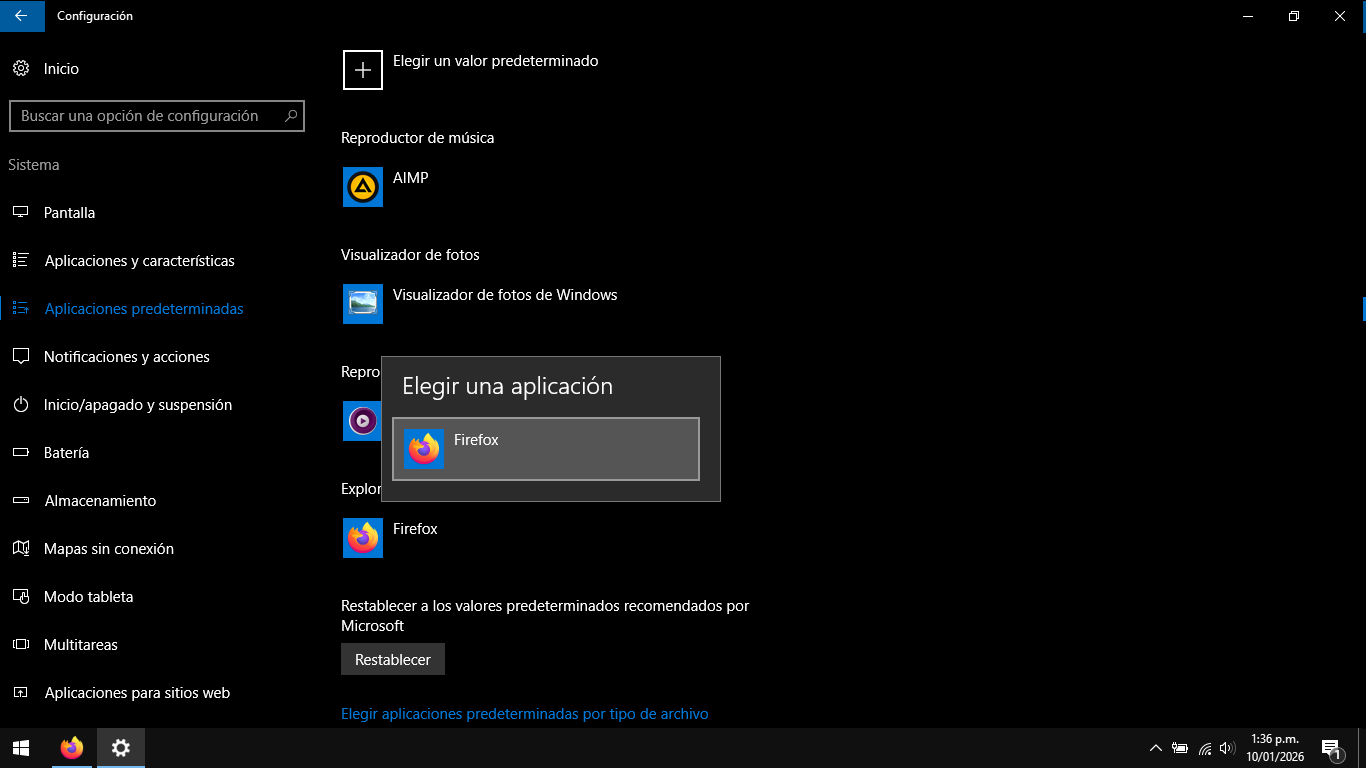Click the volume icon in system tray
The image size is (1366, 768).
(1227, 748)
